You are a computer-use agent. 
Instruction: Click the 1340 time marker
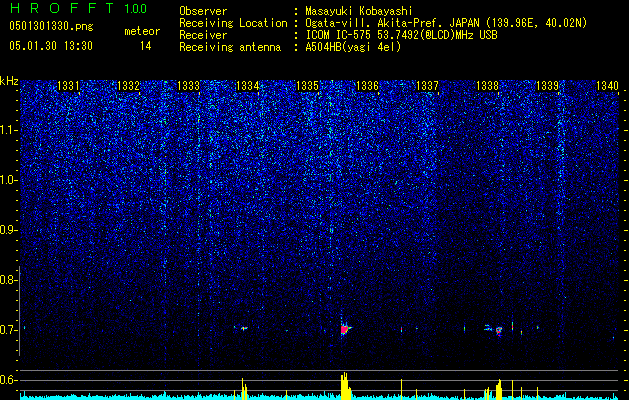pos(607,85)
